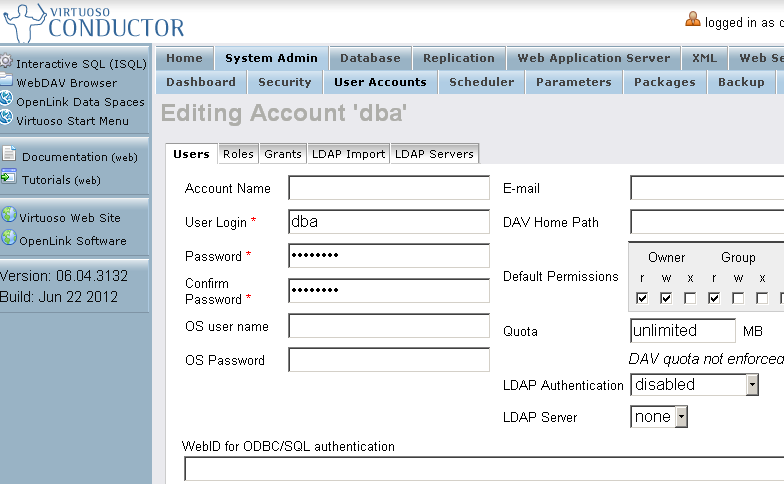Open the LDAP Authentication dropdown
This screenshot has width=784, height=484.
[694, 385]
